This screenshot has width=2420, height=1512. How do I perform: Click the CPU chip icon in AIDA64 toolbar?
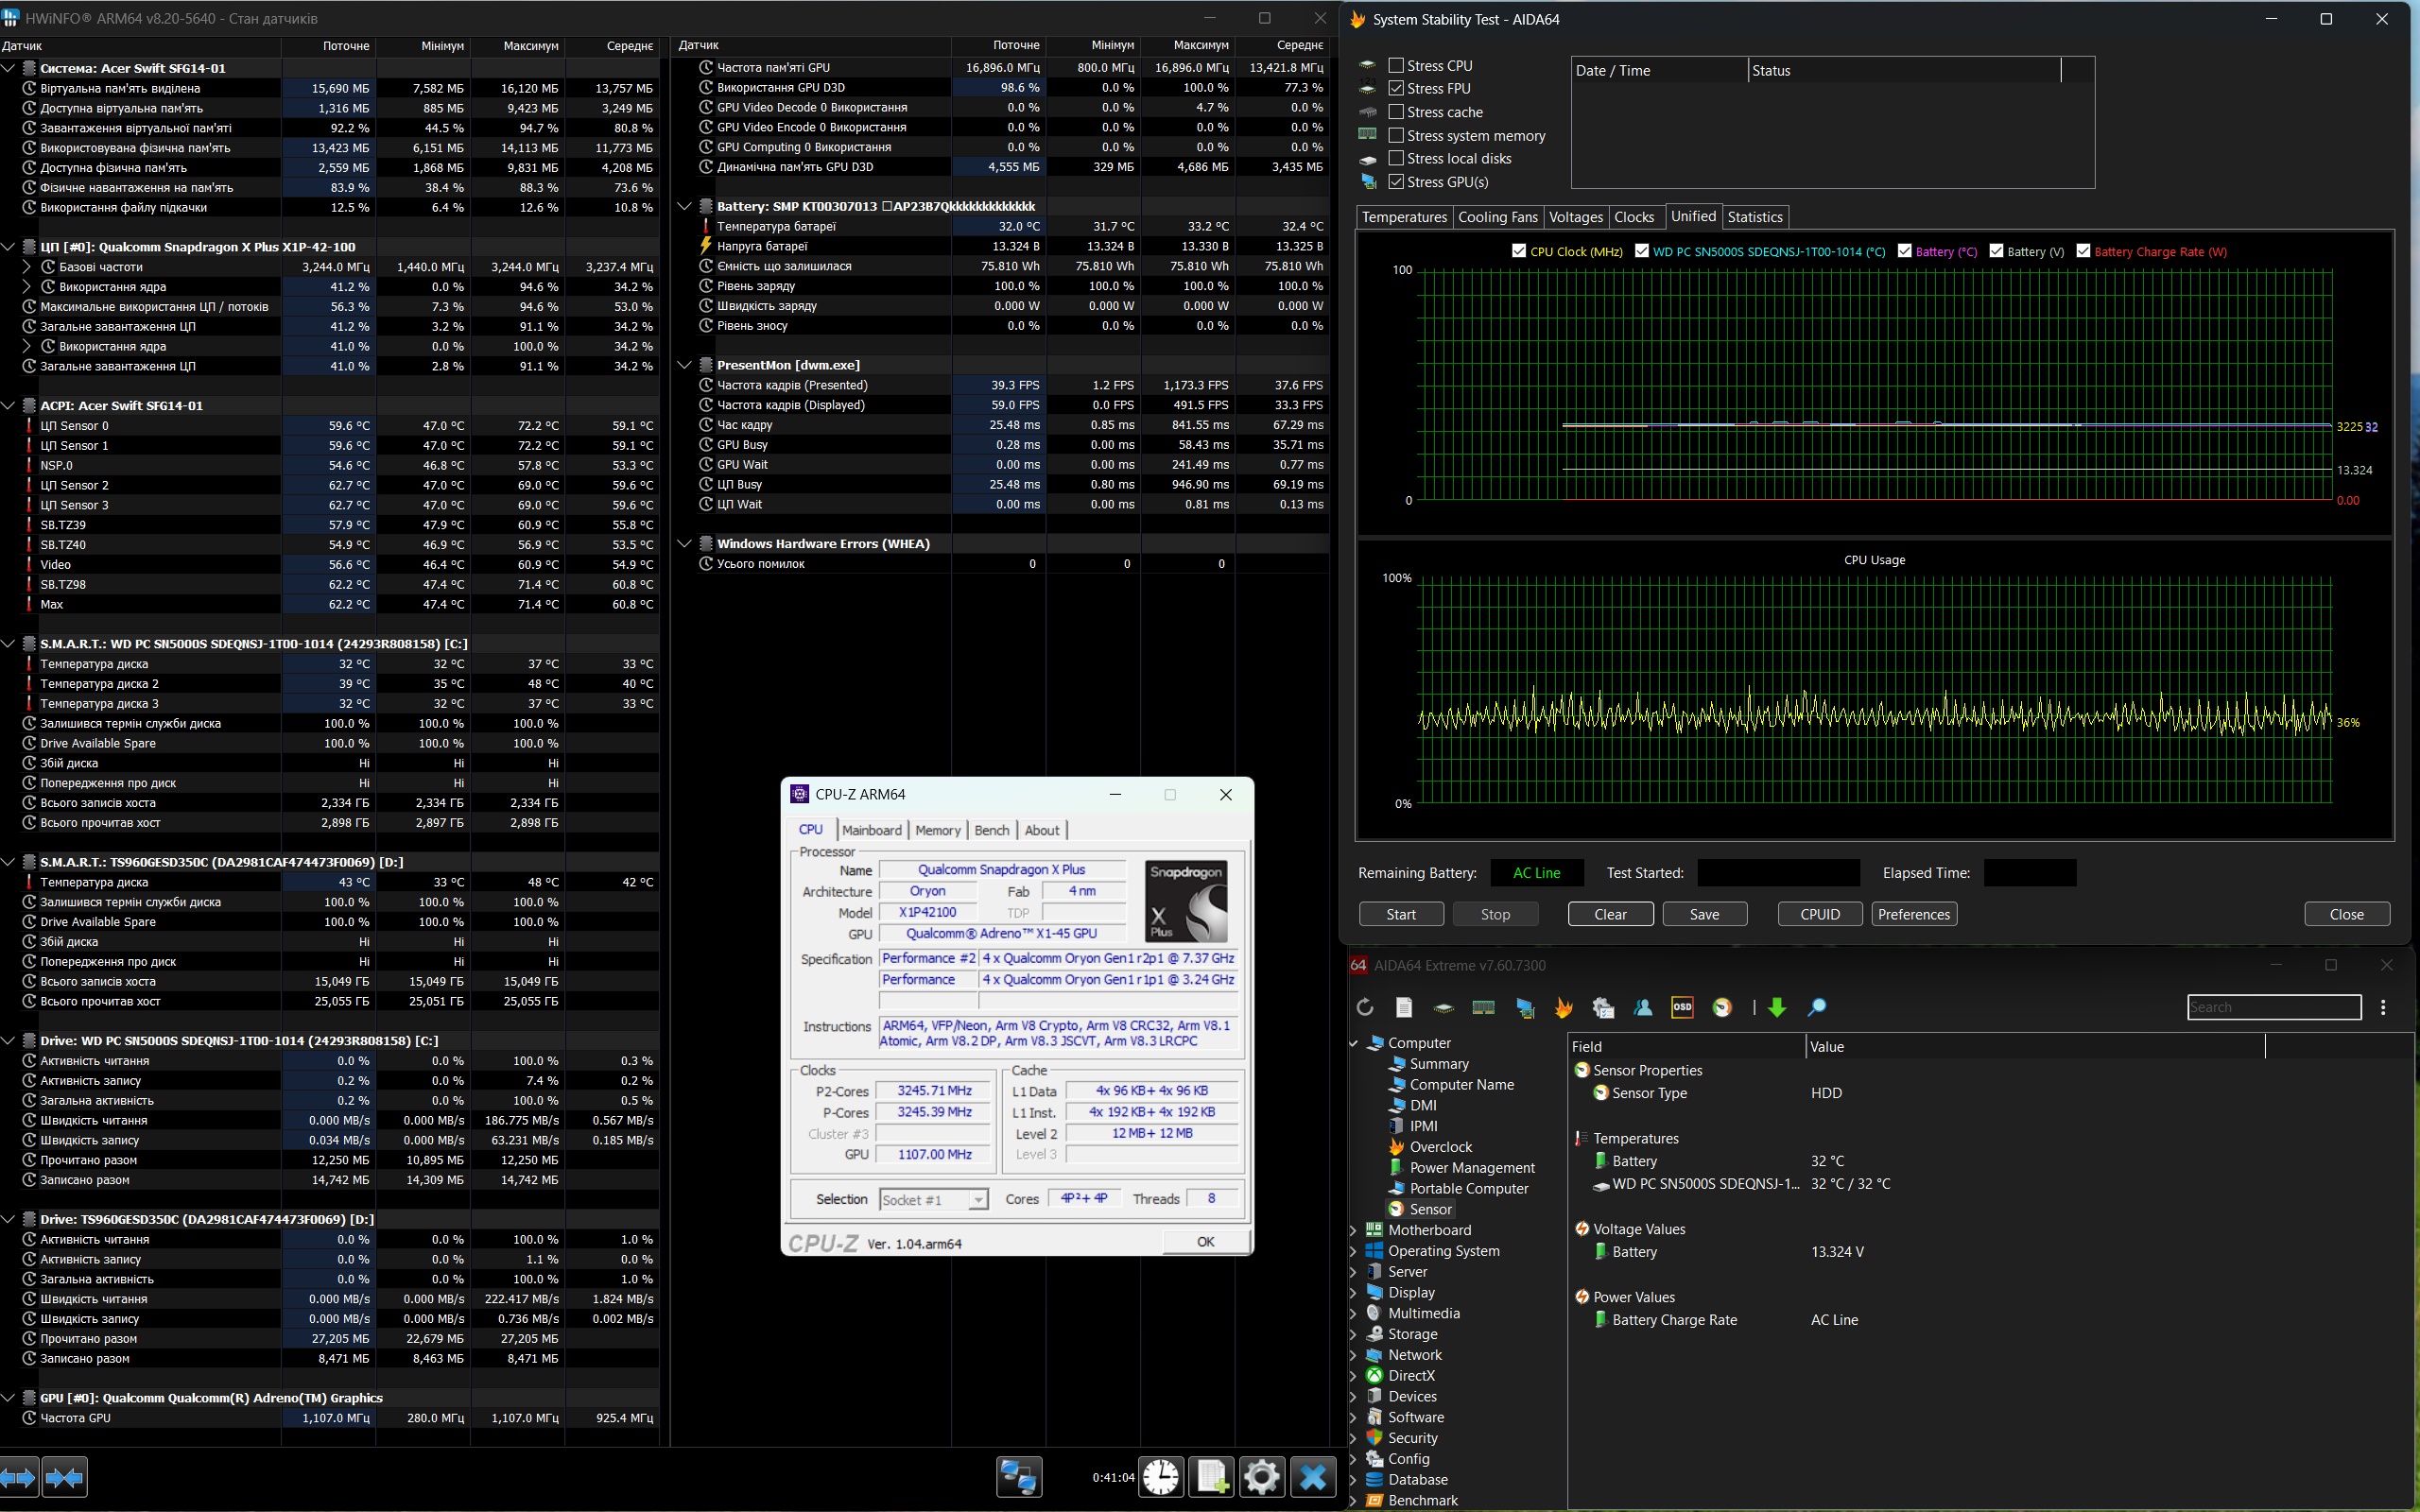tap(1443, 1007)
